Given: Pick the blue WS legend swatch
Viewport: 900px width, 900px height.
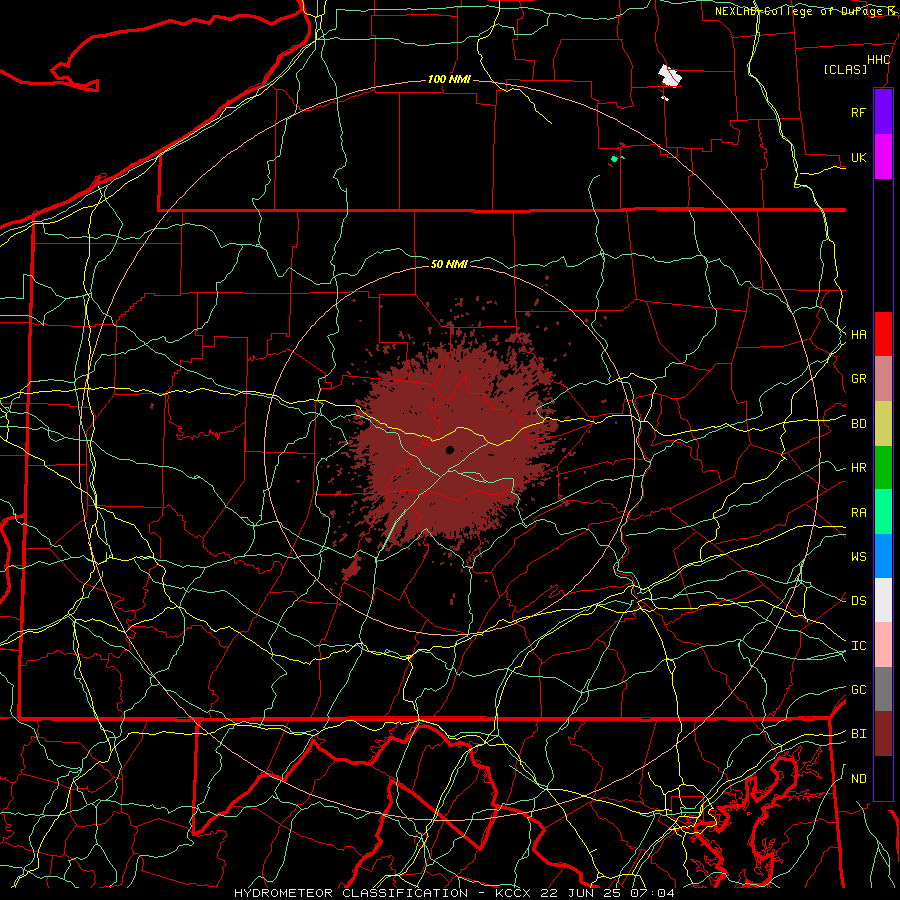Looking at the screenshot, I should point(883,556).
